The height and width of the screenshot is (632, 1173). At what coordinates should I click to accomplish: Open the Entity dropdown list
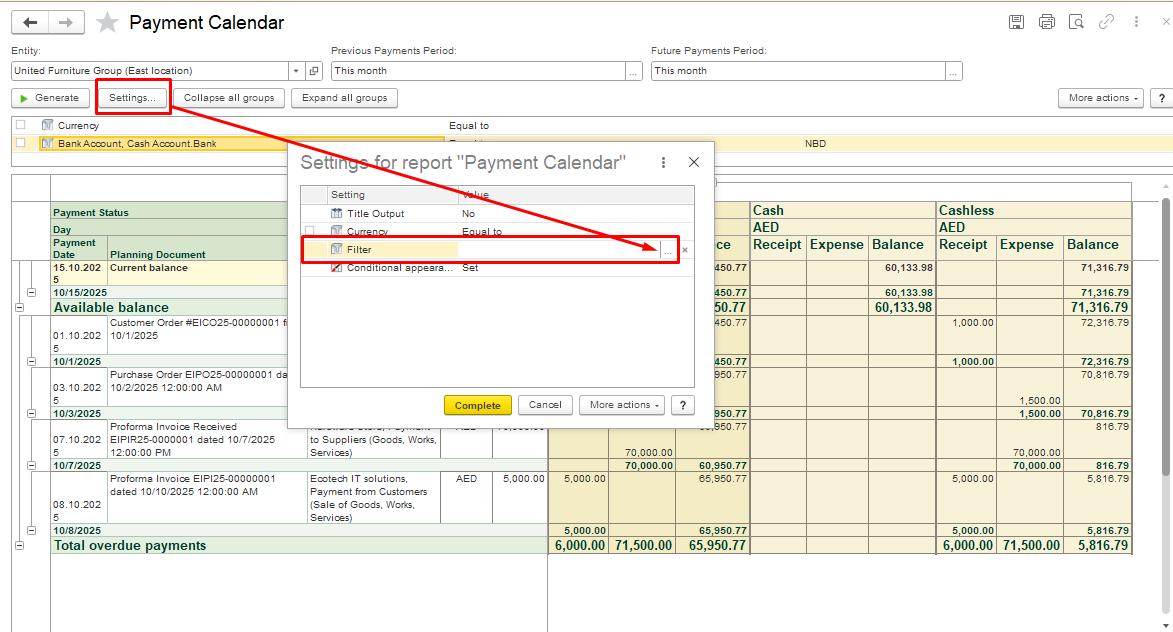296,71
